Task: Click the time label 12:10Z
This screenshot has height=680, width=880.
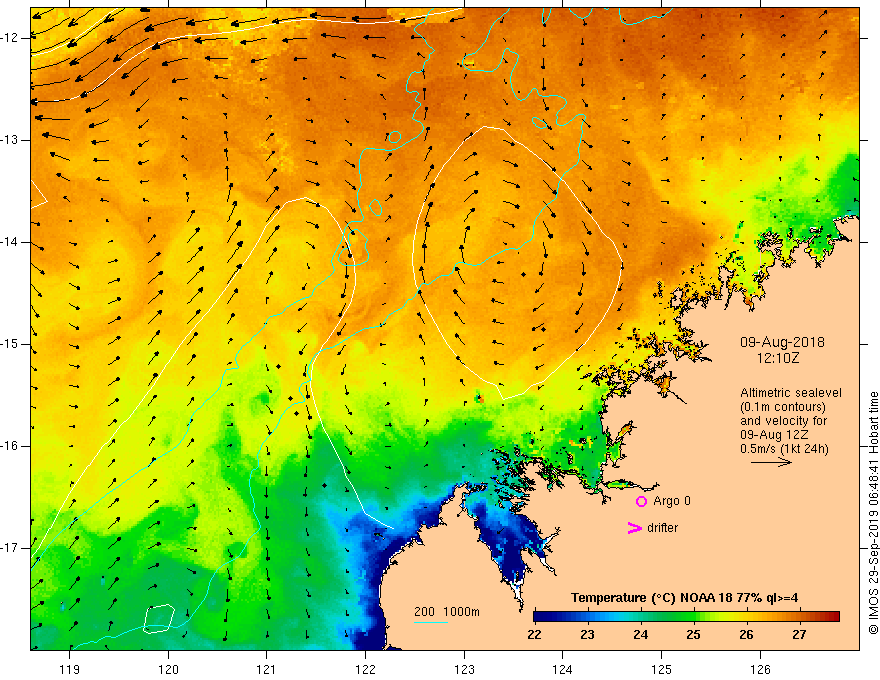Action: [x=777, y=357]
